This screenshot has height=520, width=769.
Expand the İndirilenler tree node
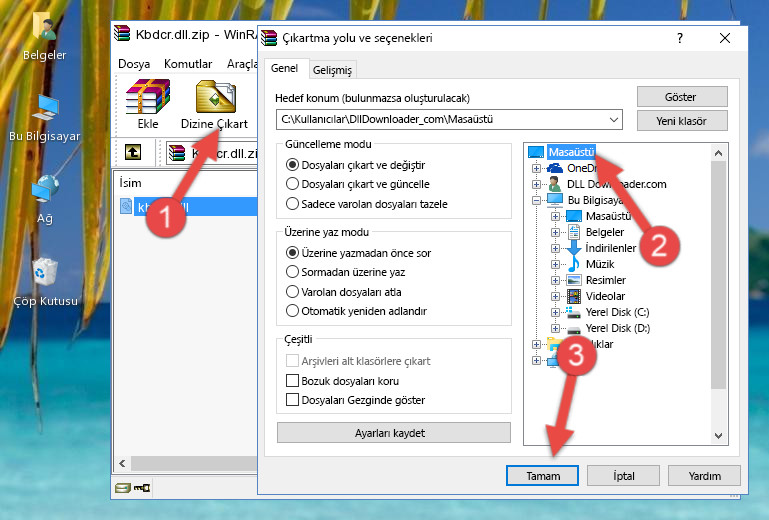[x=555, y=248]
